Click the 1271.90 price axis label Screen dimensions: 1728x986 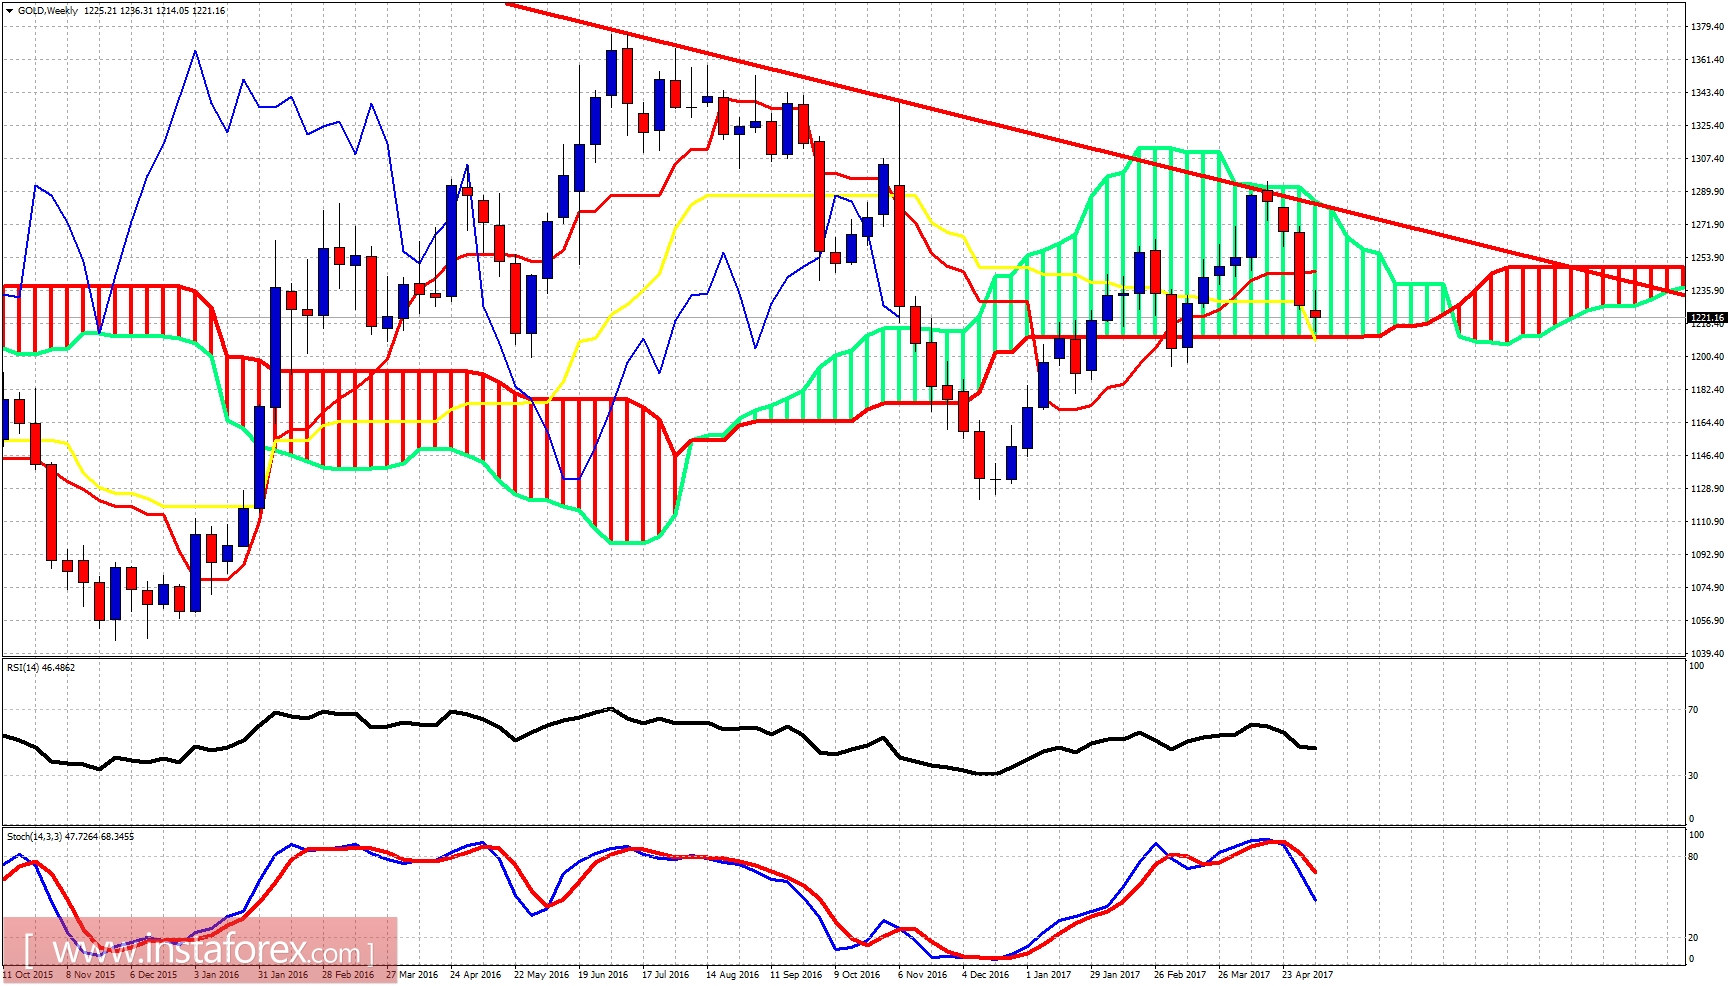point(1707,225)
